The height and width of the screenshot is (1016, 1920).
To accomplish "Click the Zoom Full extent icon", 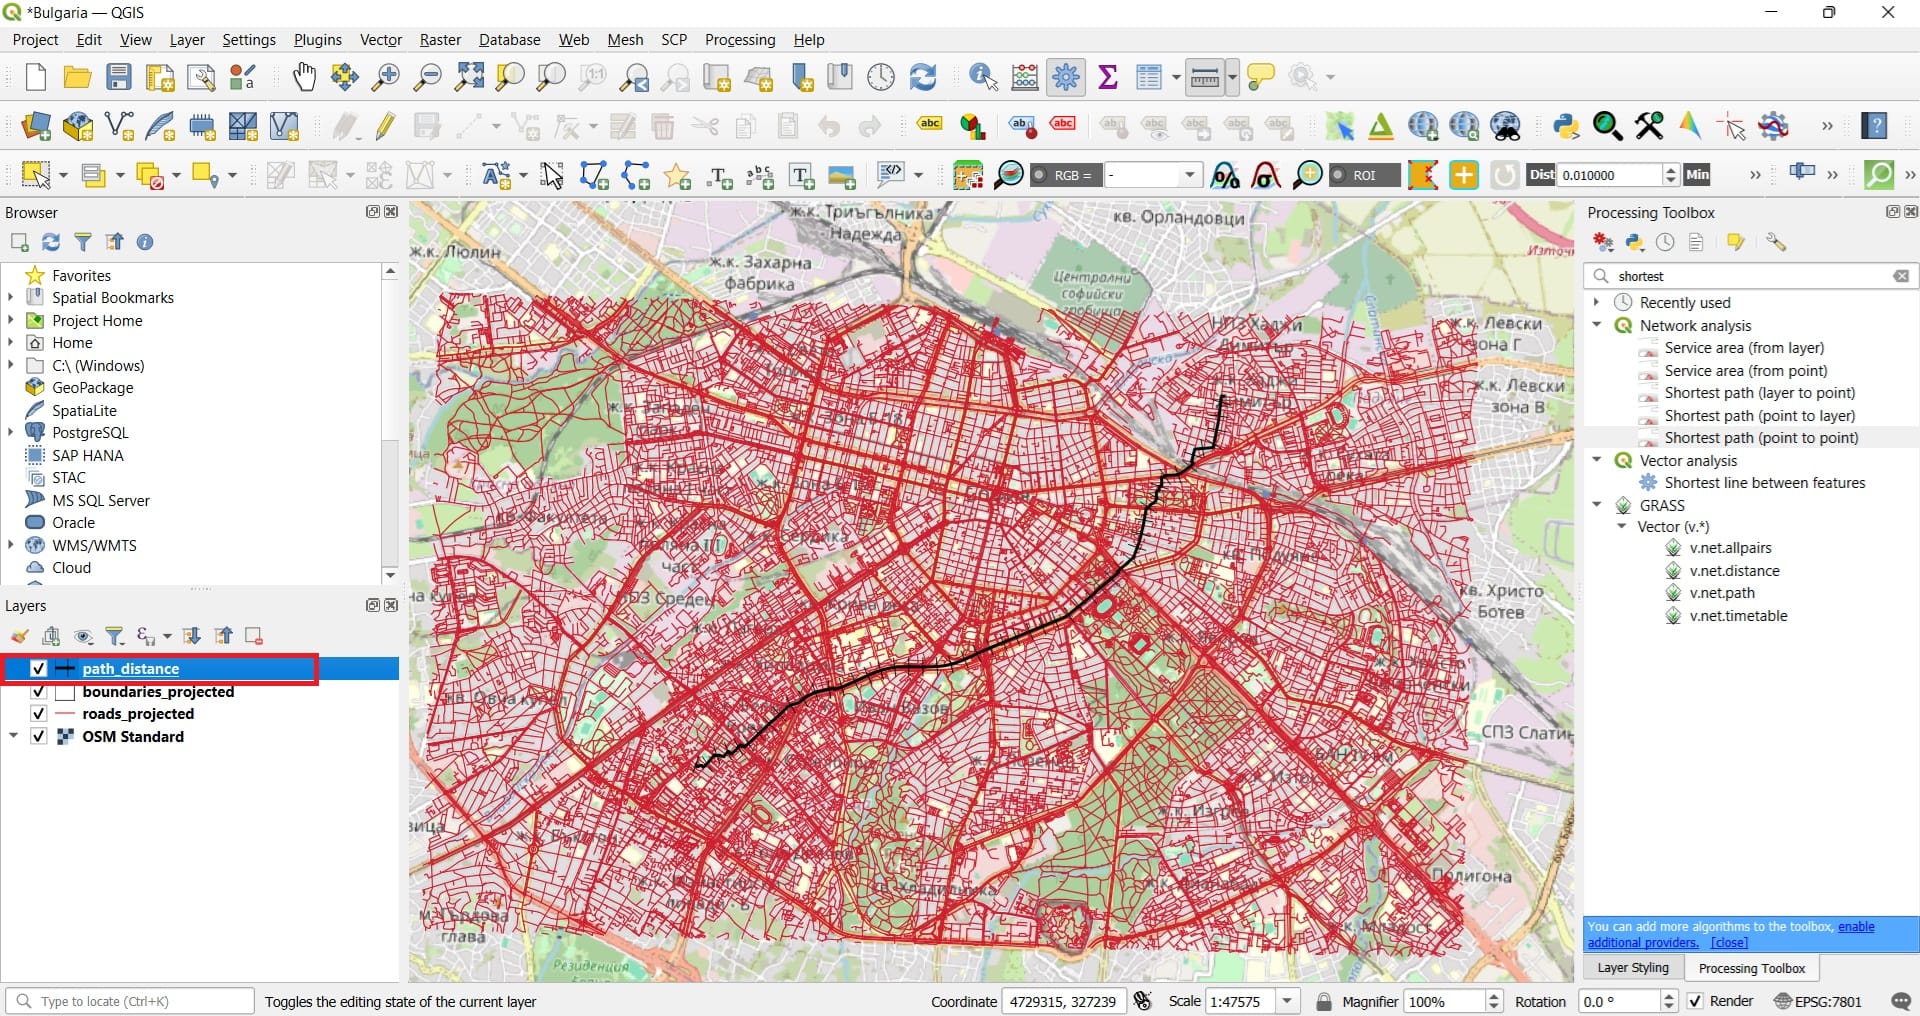I will [x=469, y=77].
